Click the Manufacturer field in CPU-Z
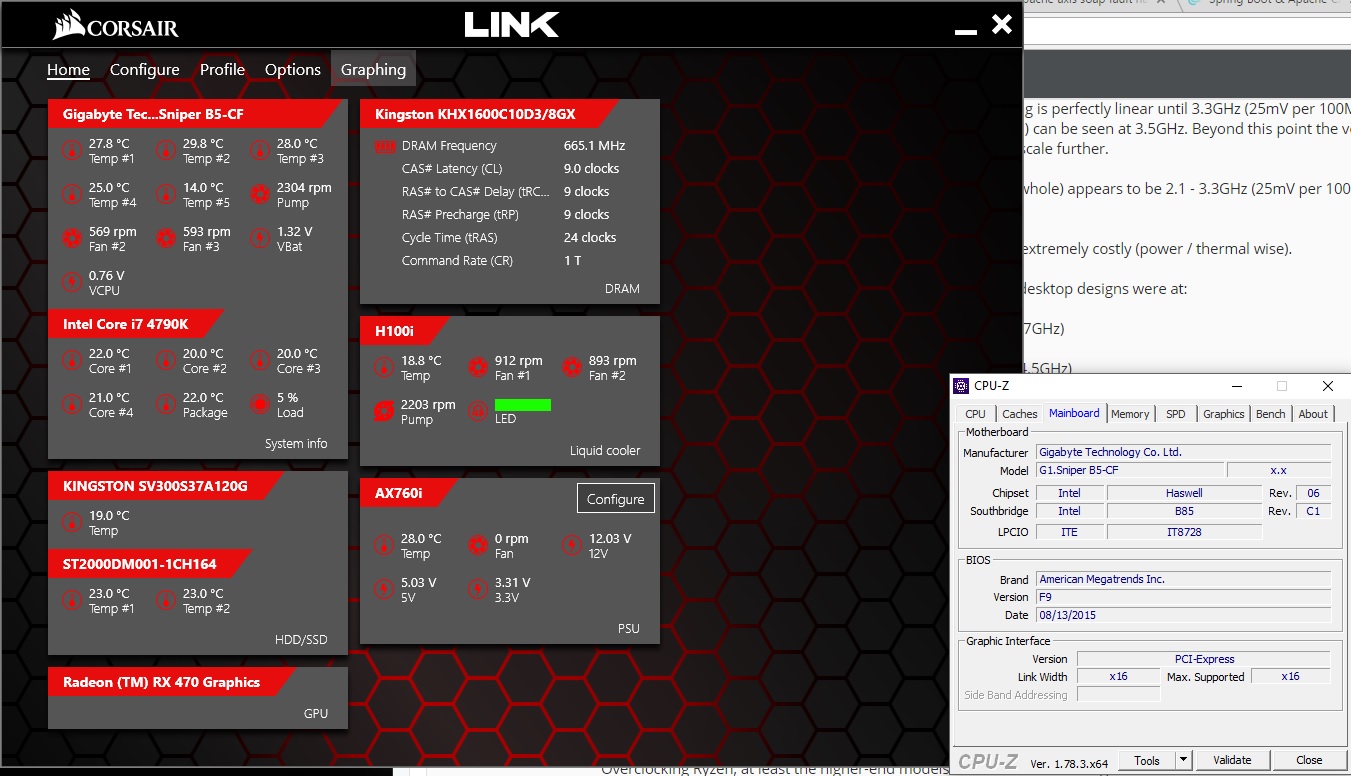 point(1183,452)
